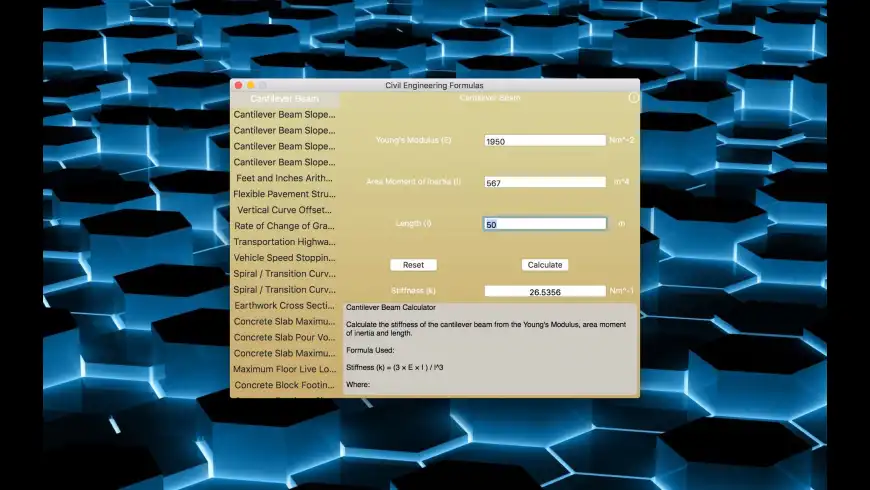Screen dimensions: 870x490
Task: Click the Young's Modulus (E) label
Action: [413, 140]
